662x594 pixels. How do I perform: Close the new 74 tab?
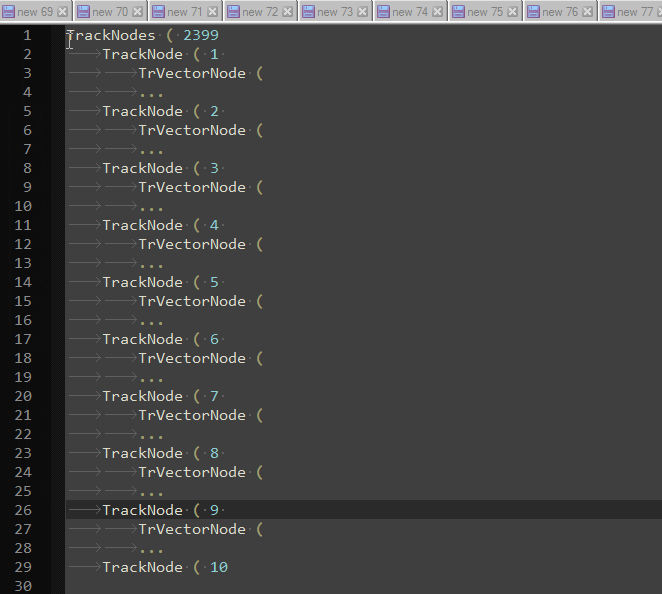coord(438,12)
